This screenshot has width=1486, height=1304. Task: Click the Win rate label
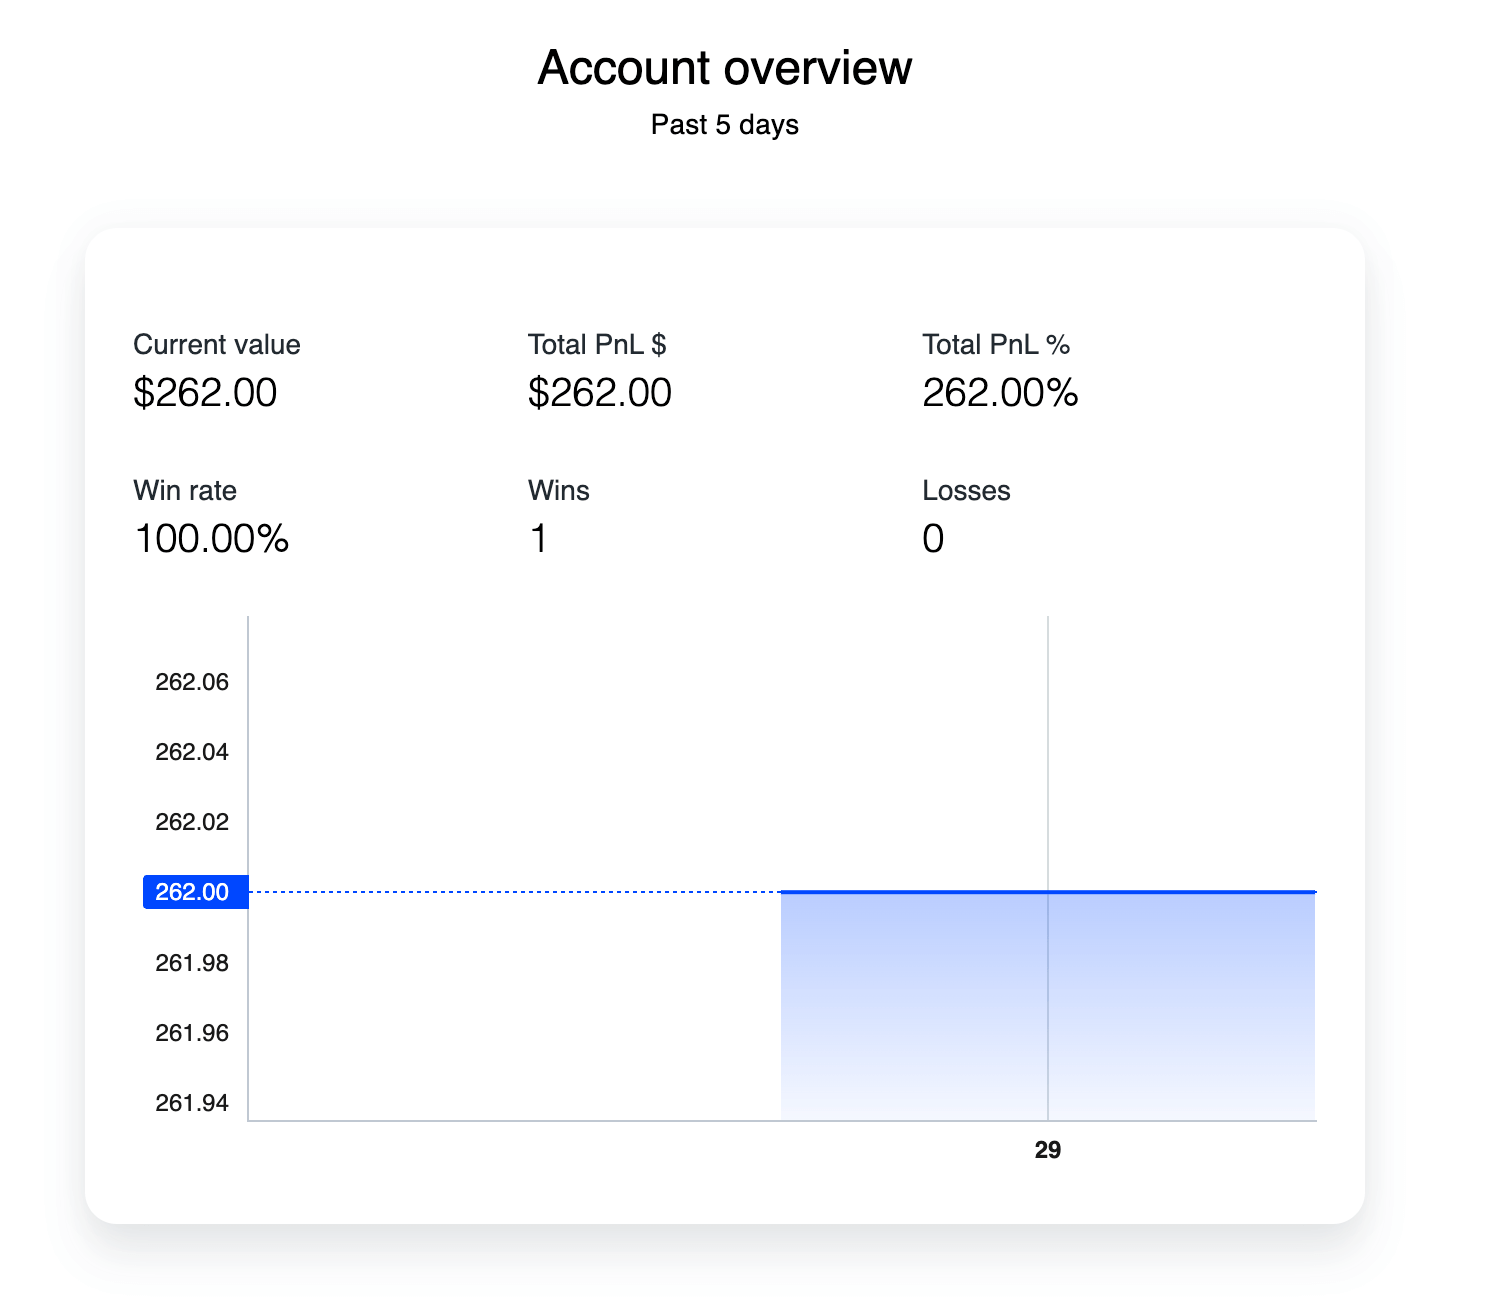(x=185, y=491)
